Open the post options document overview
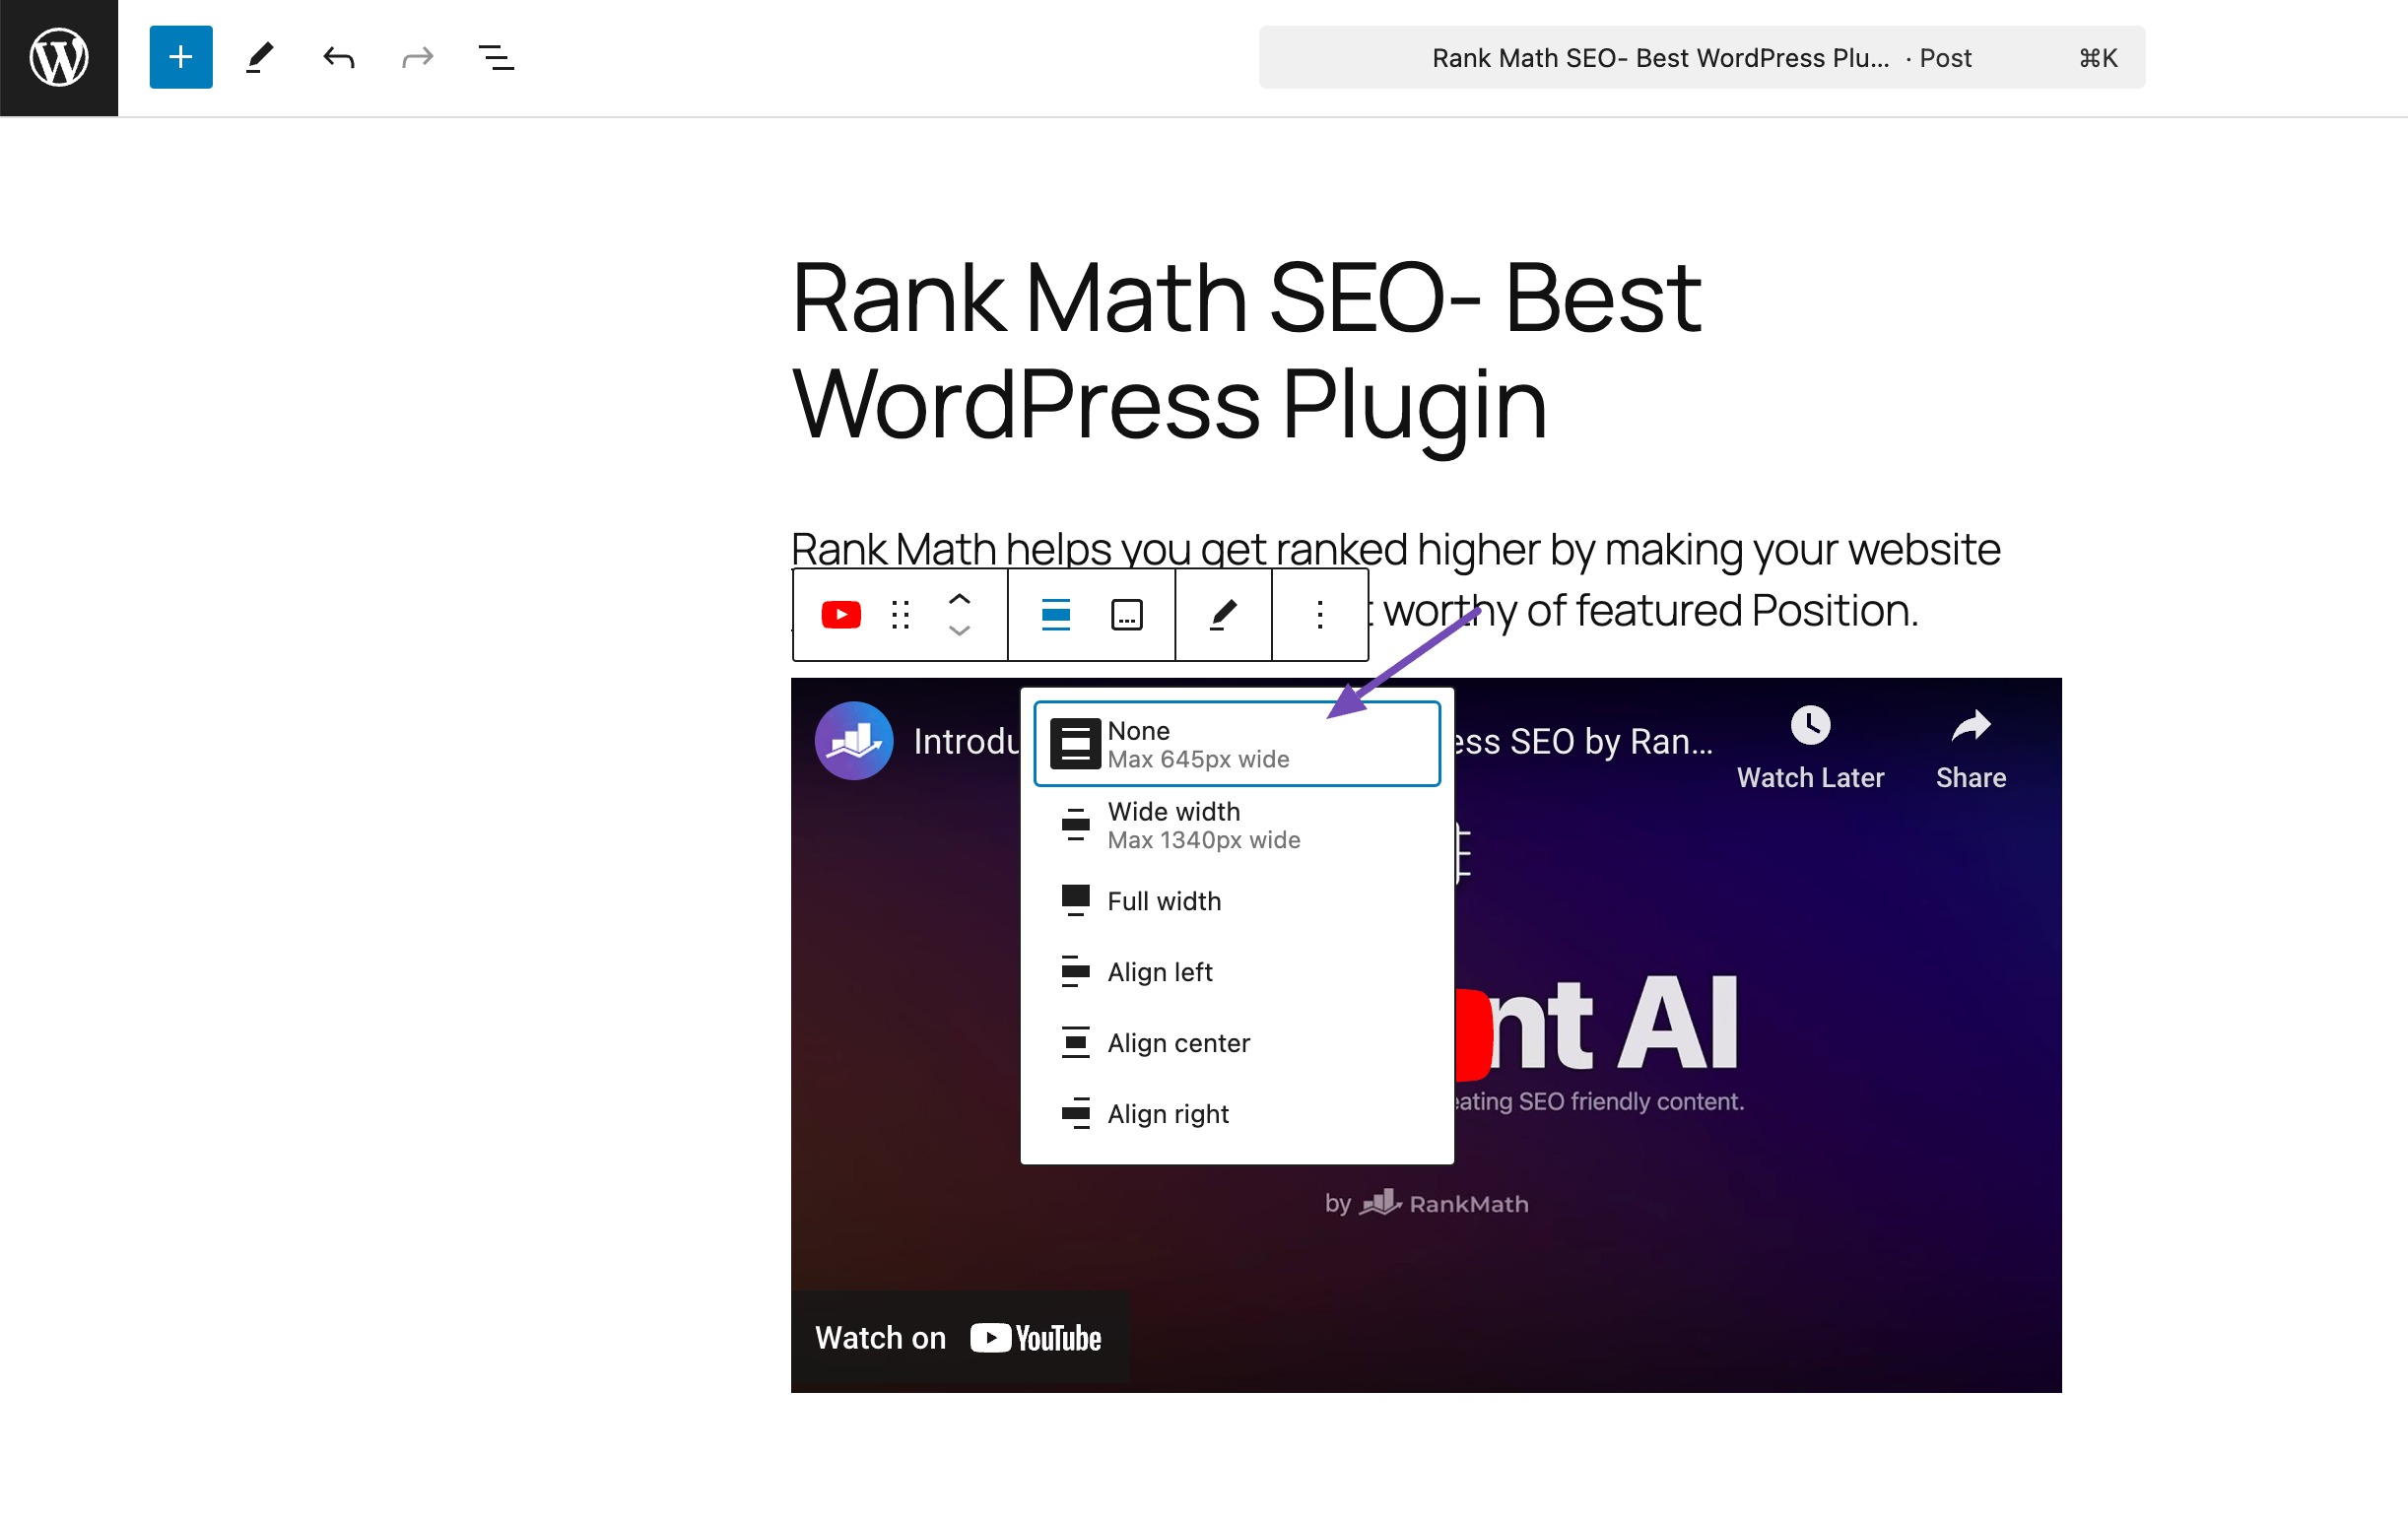Viewport: 2408px width, 1523px height. tap(497, 58)
